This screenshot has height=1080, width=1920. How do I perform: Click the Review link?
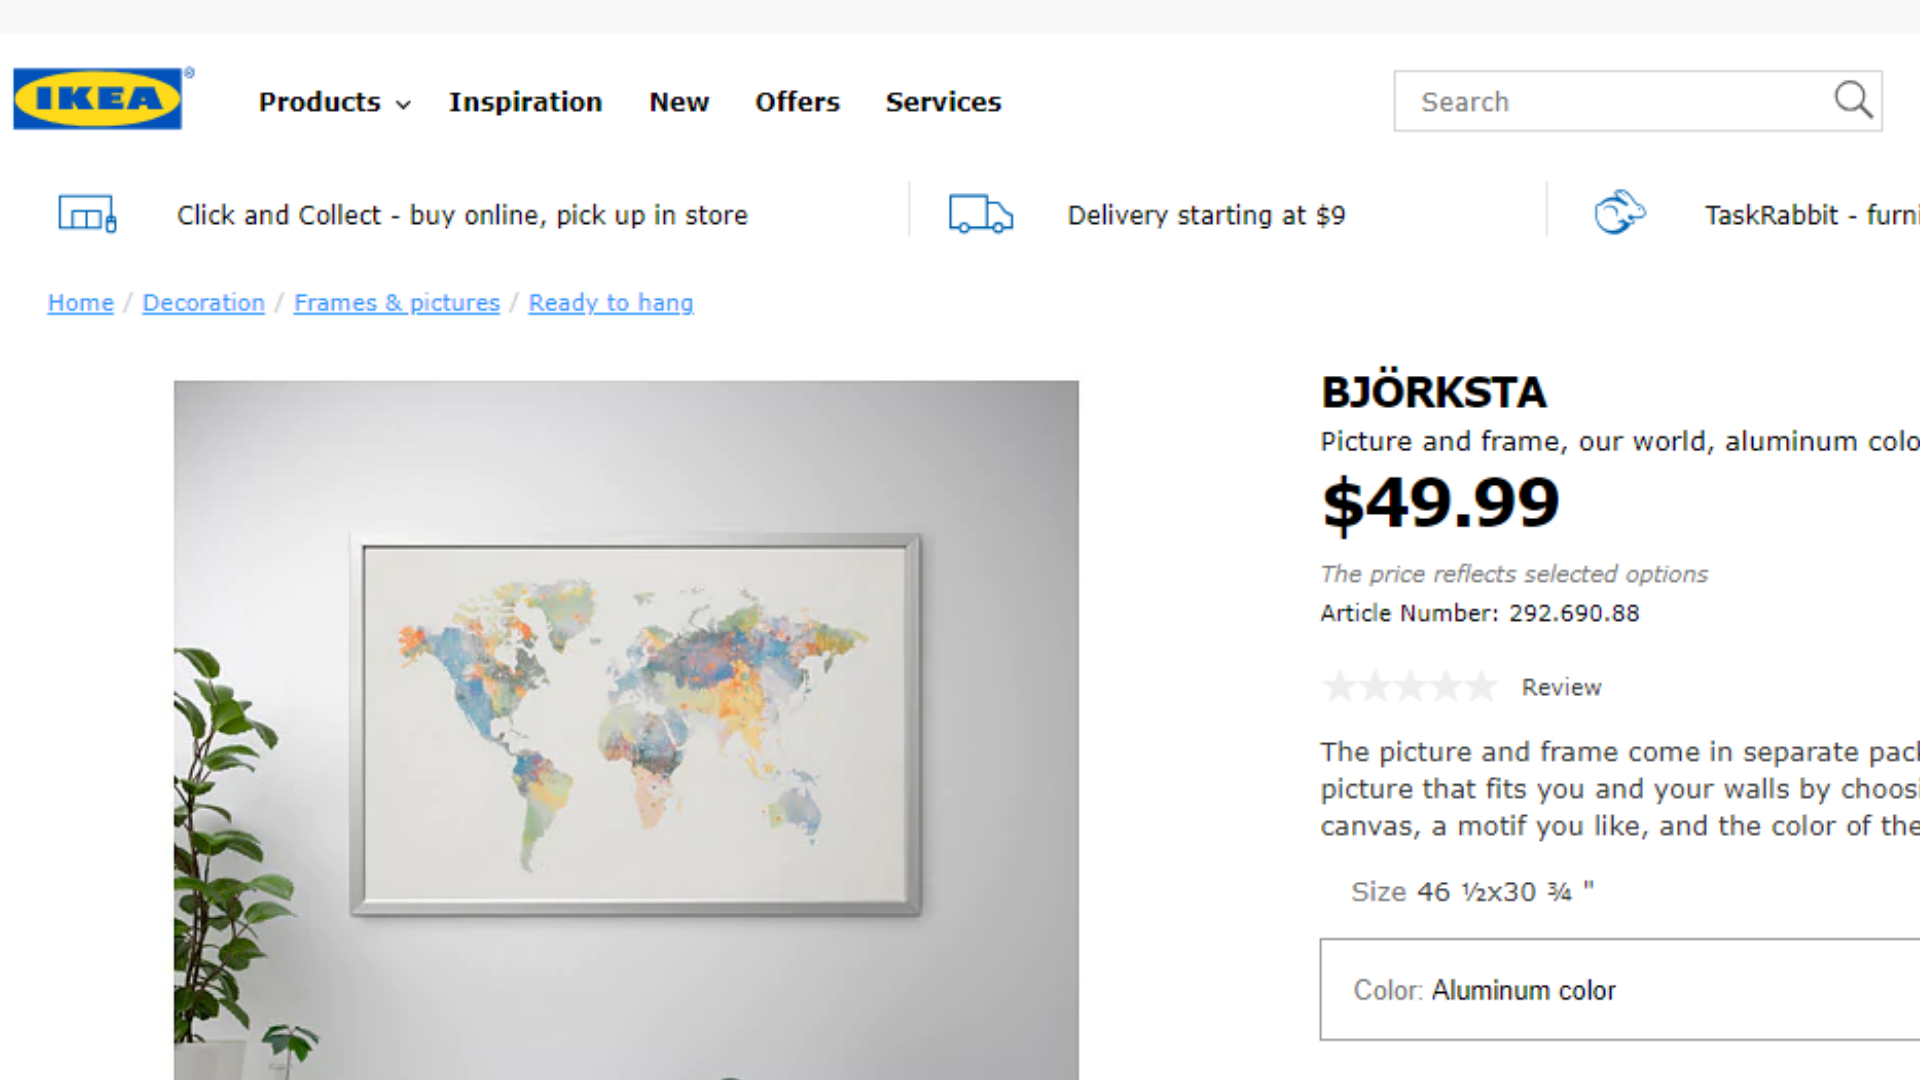(x=1561, y=687)
